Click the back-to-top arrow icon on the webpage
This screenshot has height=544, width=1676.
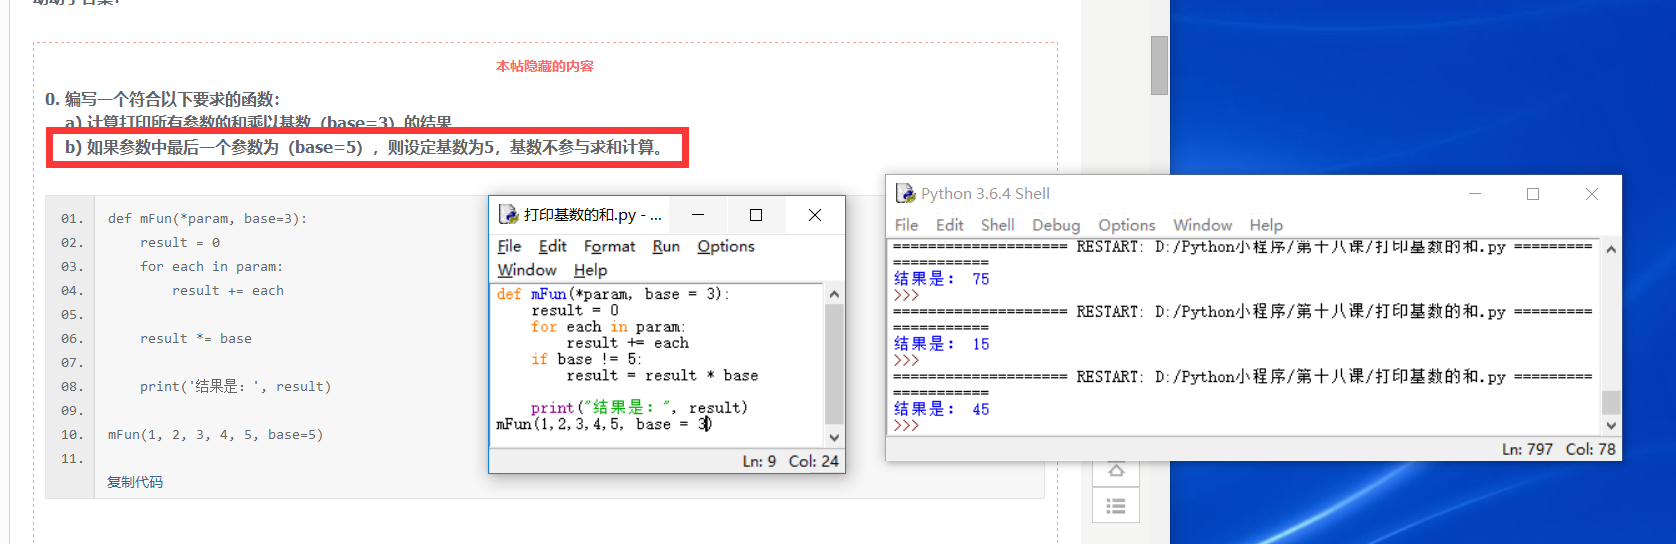pos(1116,471)
